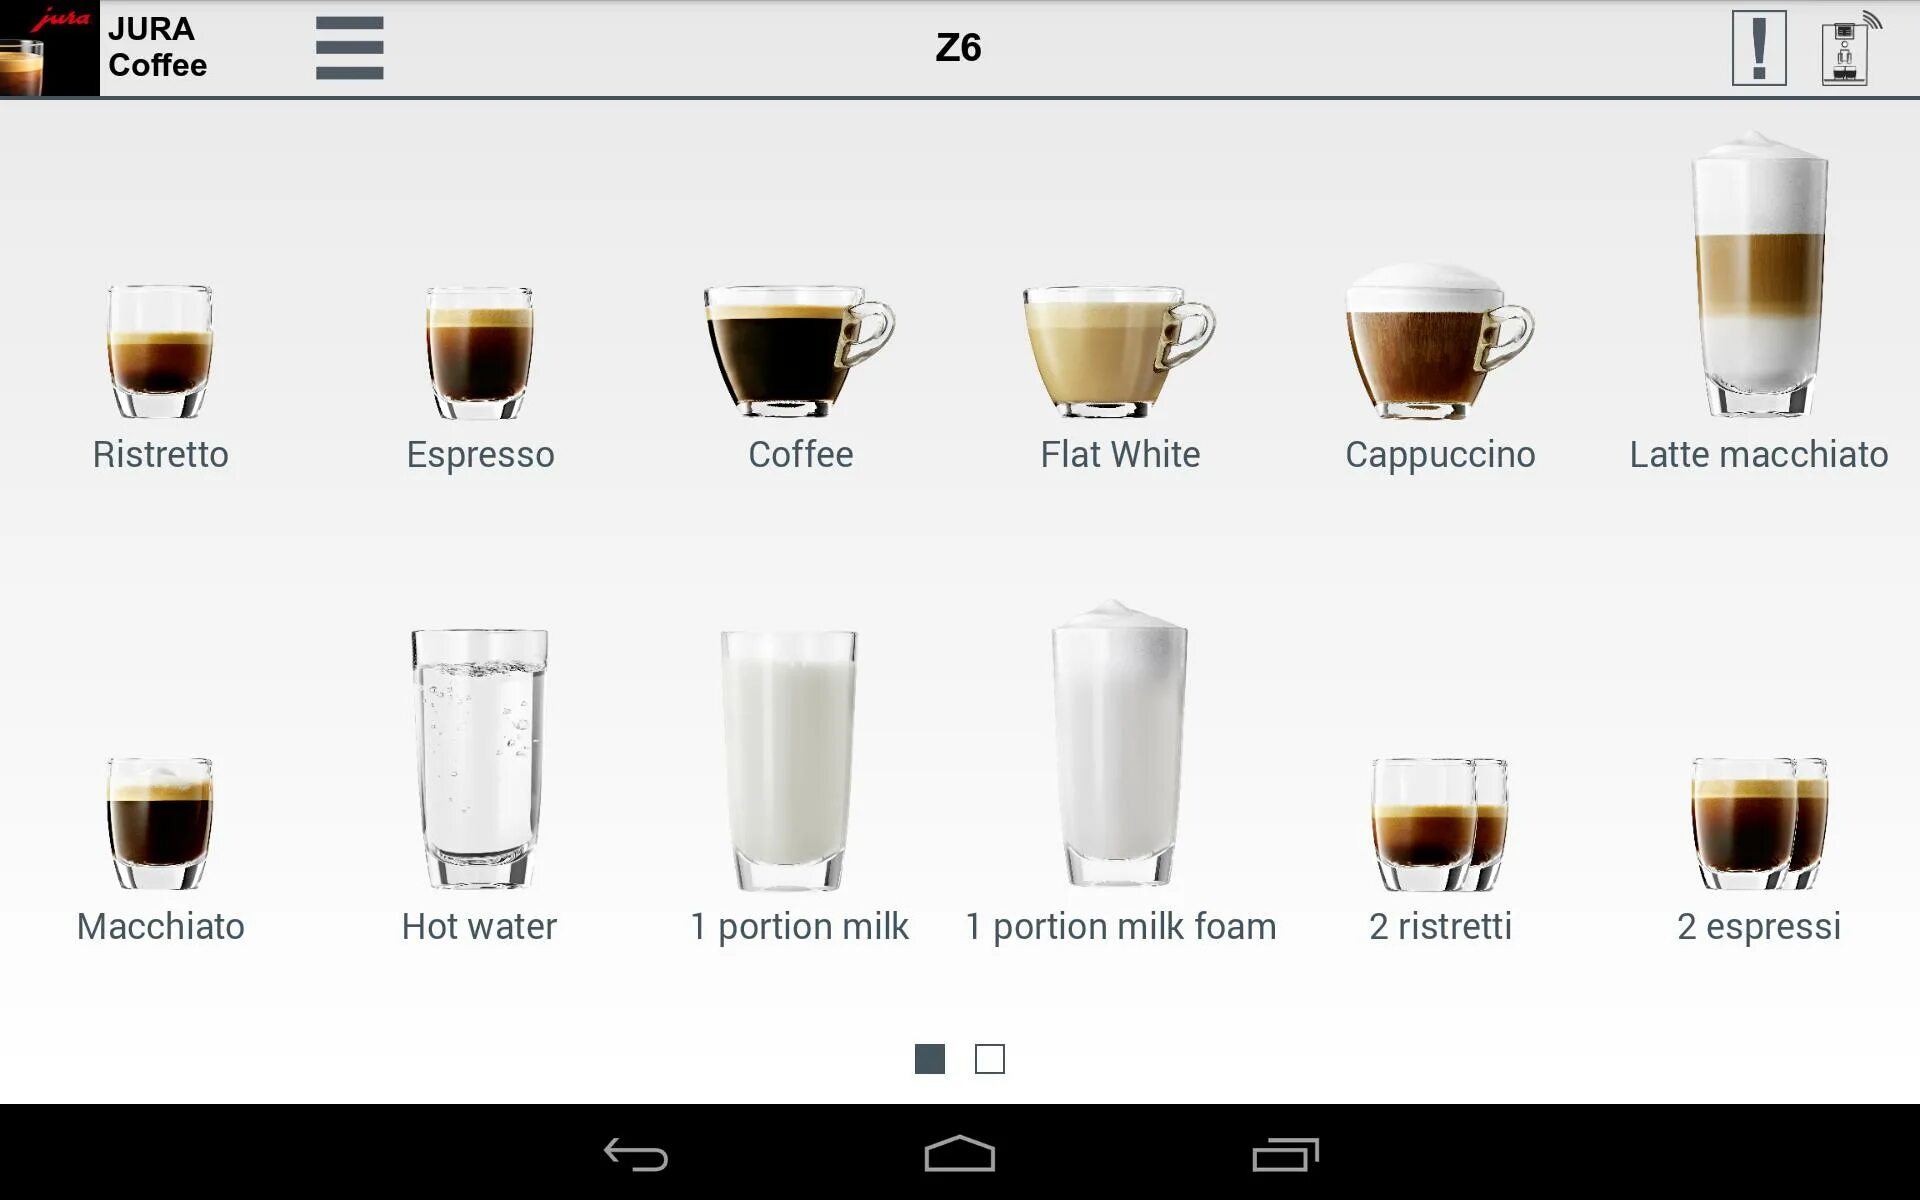Select Espresso coffee drink
This screenshot has height=1200, width=1920.
coord(480,355)
